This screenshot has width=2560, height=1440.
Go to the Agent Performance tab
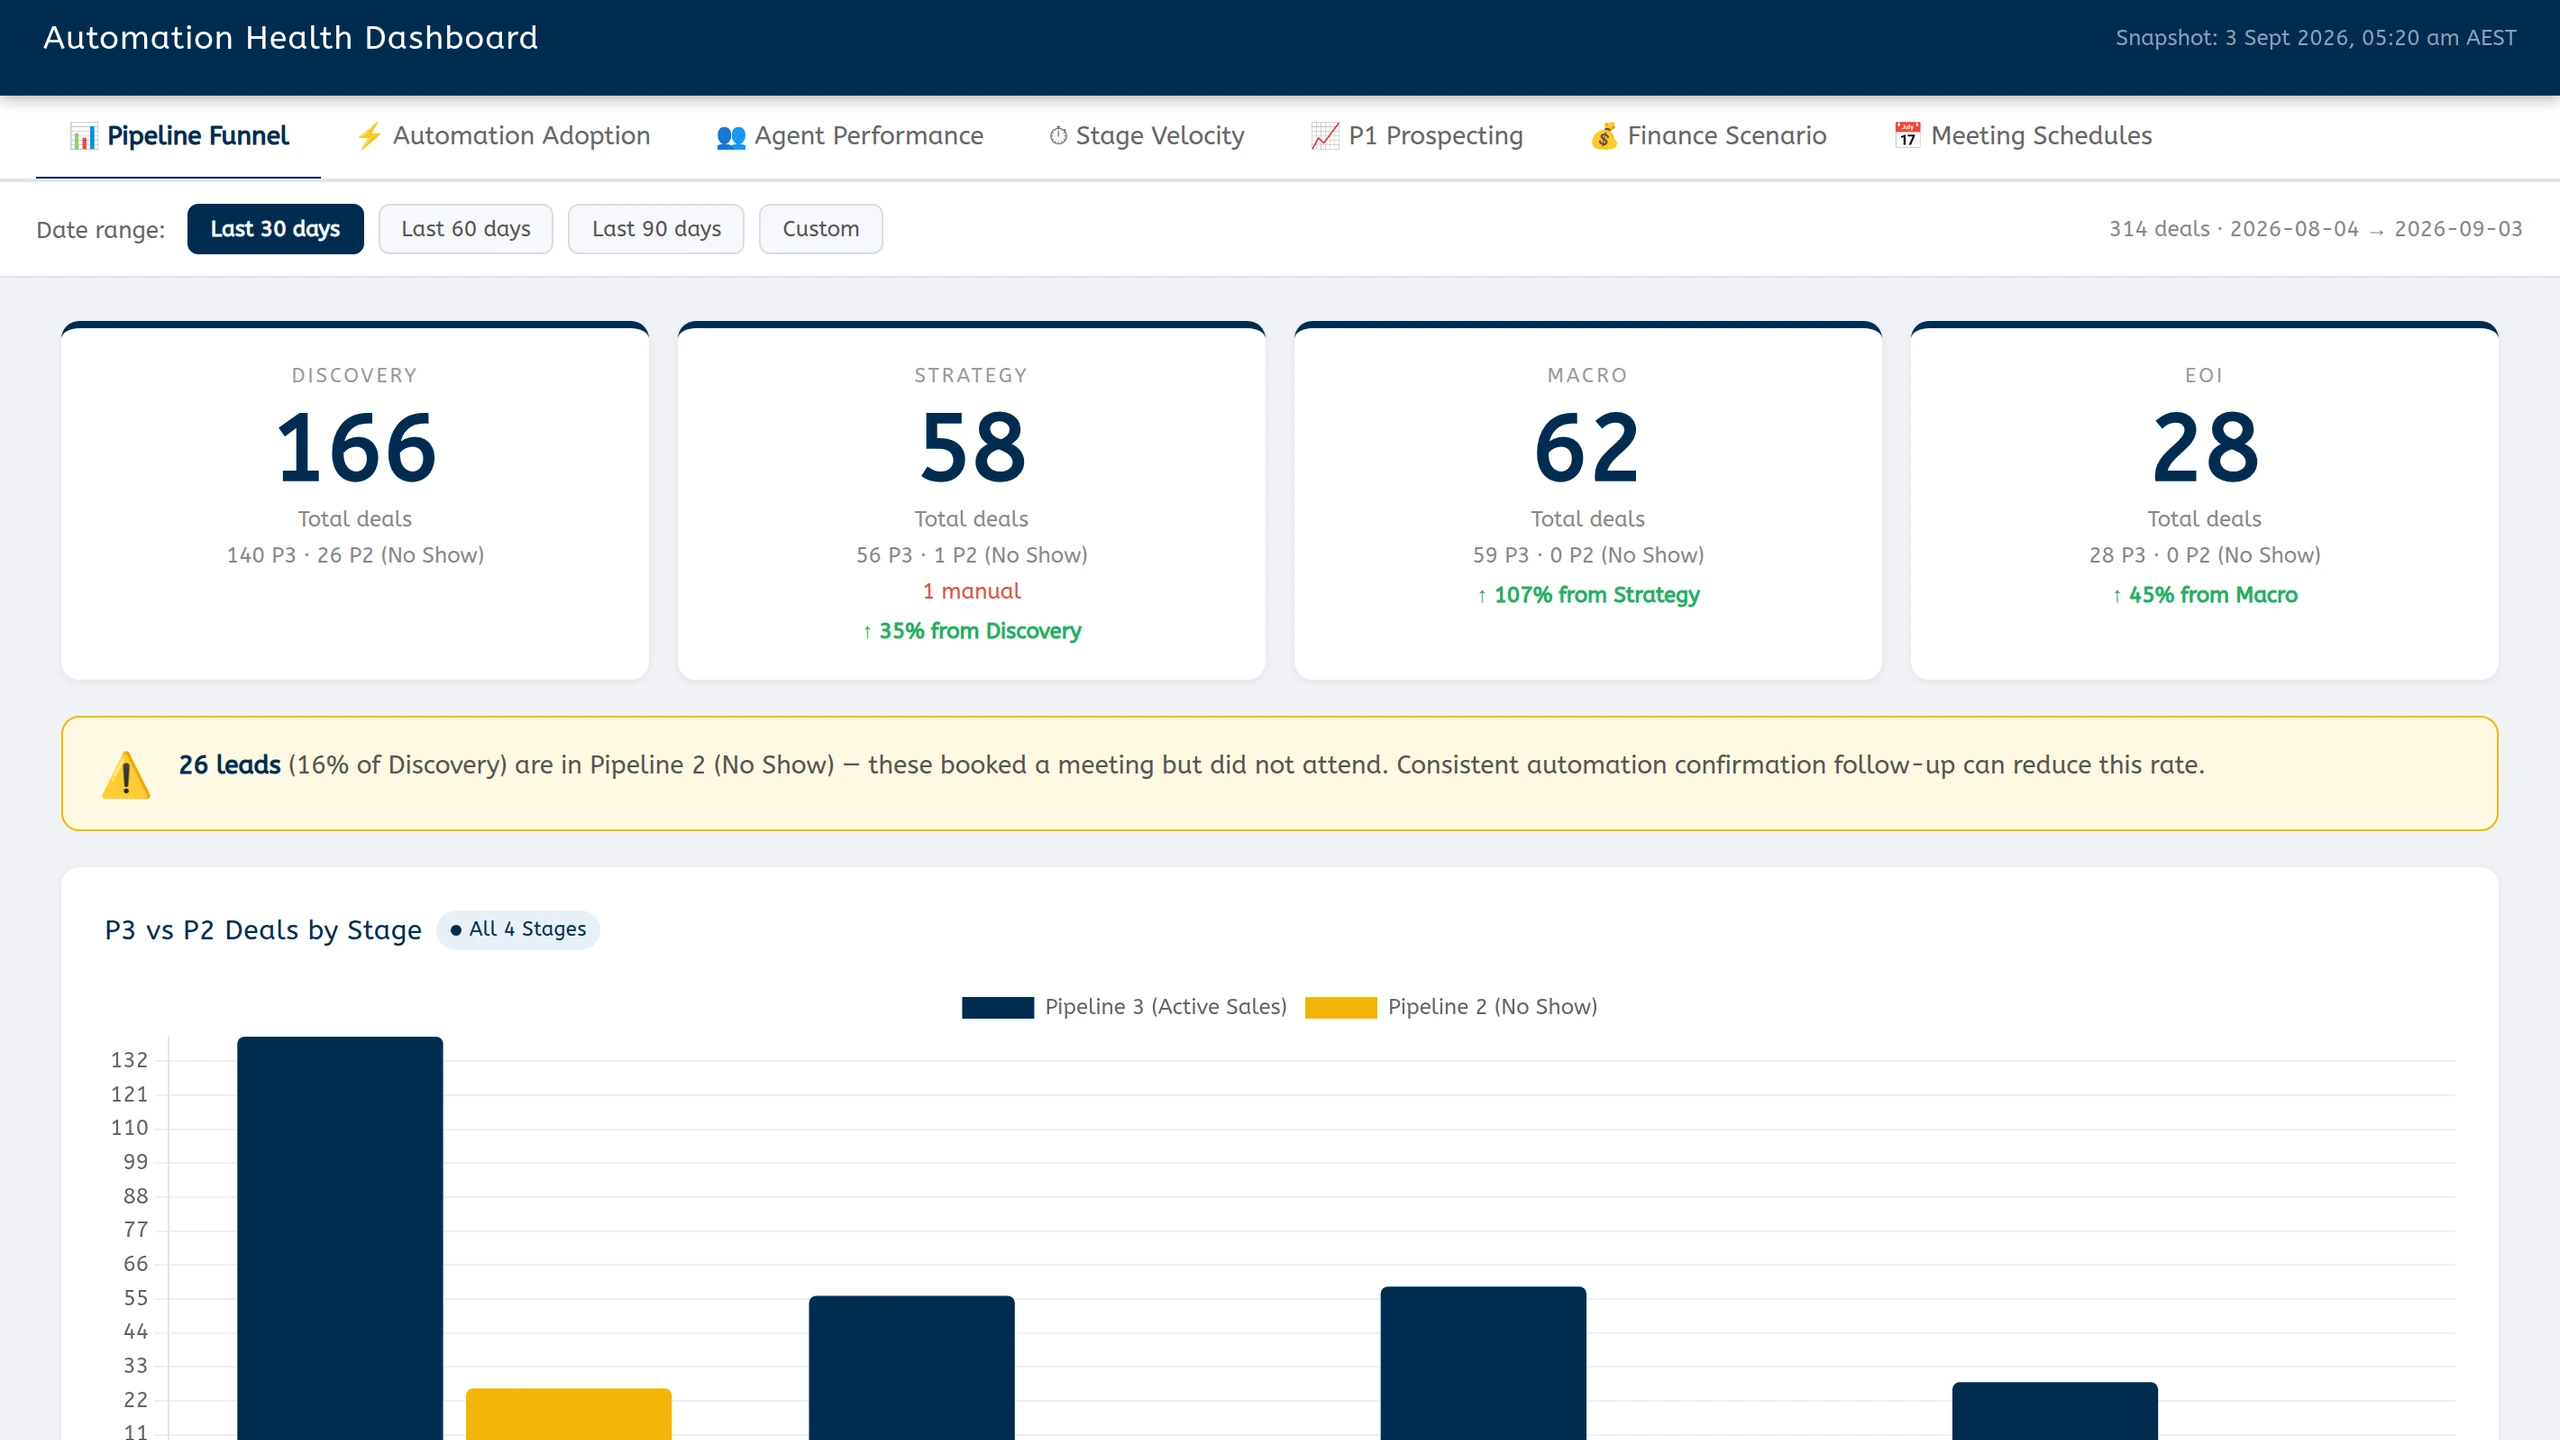(x=850, y=136)
